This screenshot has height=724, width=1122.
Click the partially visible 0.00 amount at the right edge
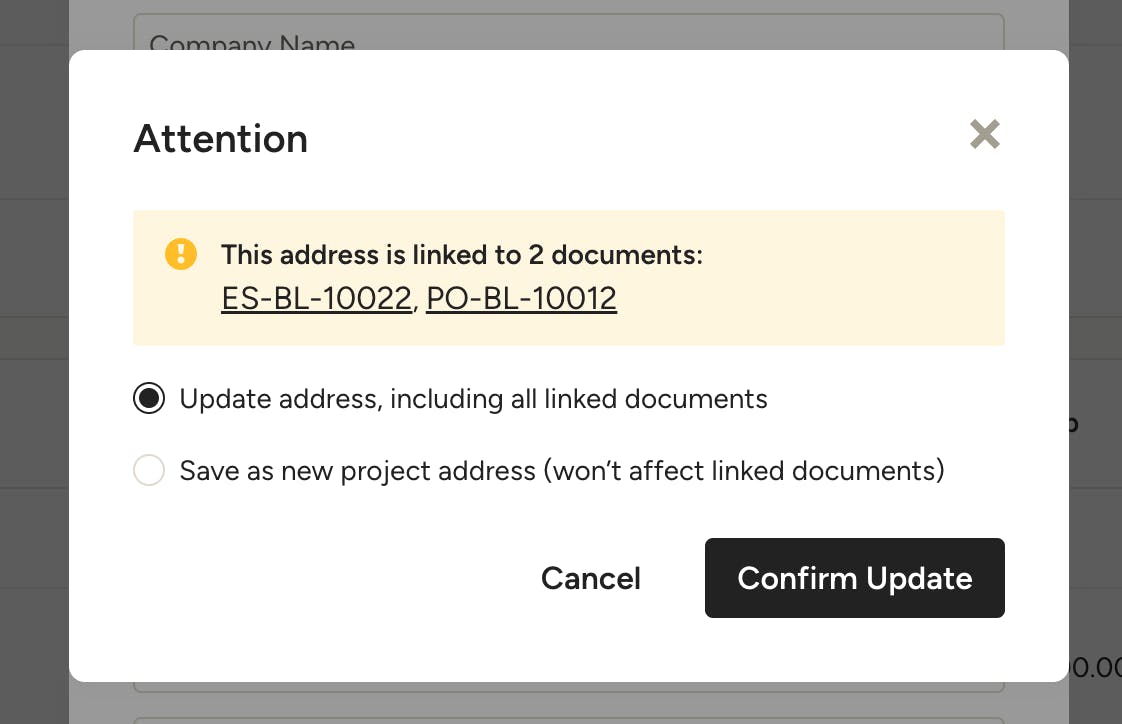coord(1095,667)
